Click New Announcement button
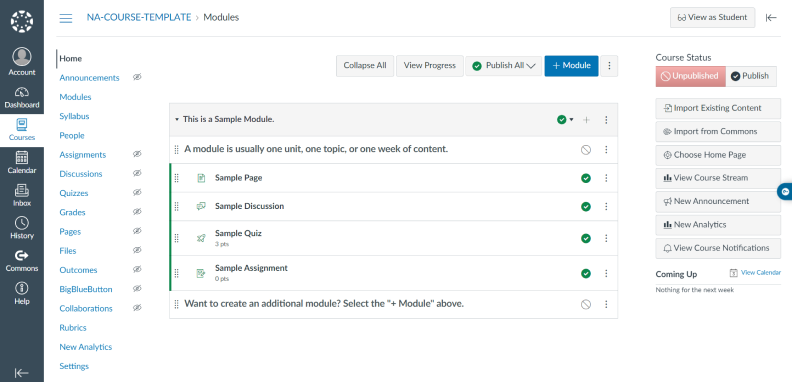Viewport: 792px width, 382px height. [x=718, y=201]
